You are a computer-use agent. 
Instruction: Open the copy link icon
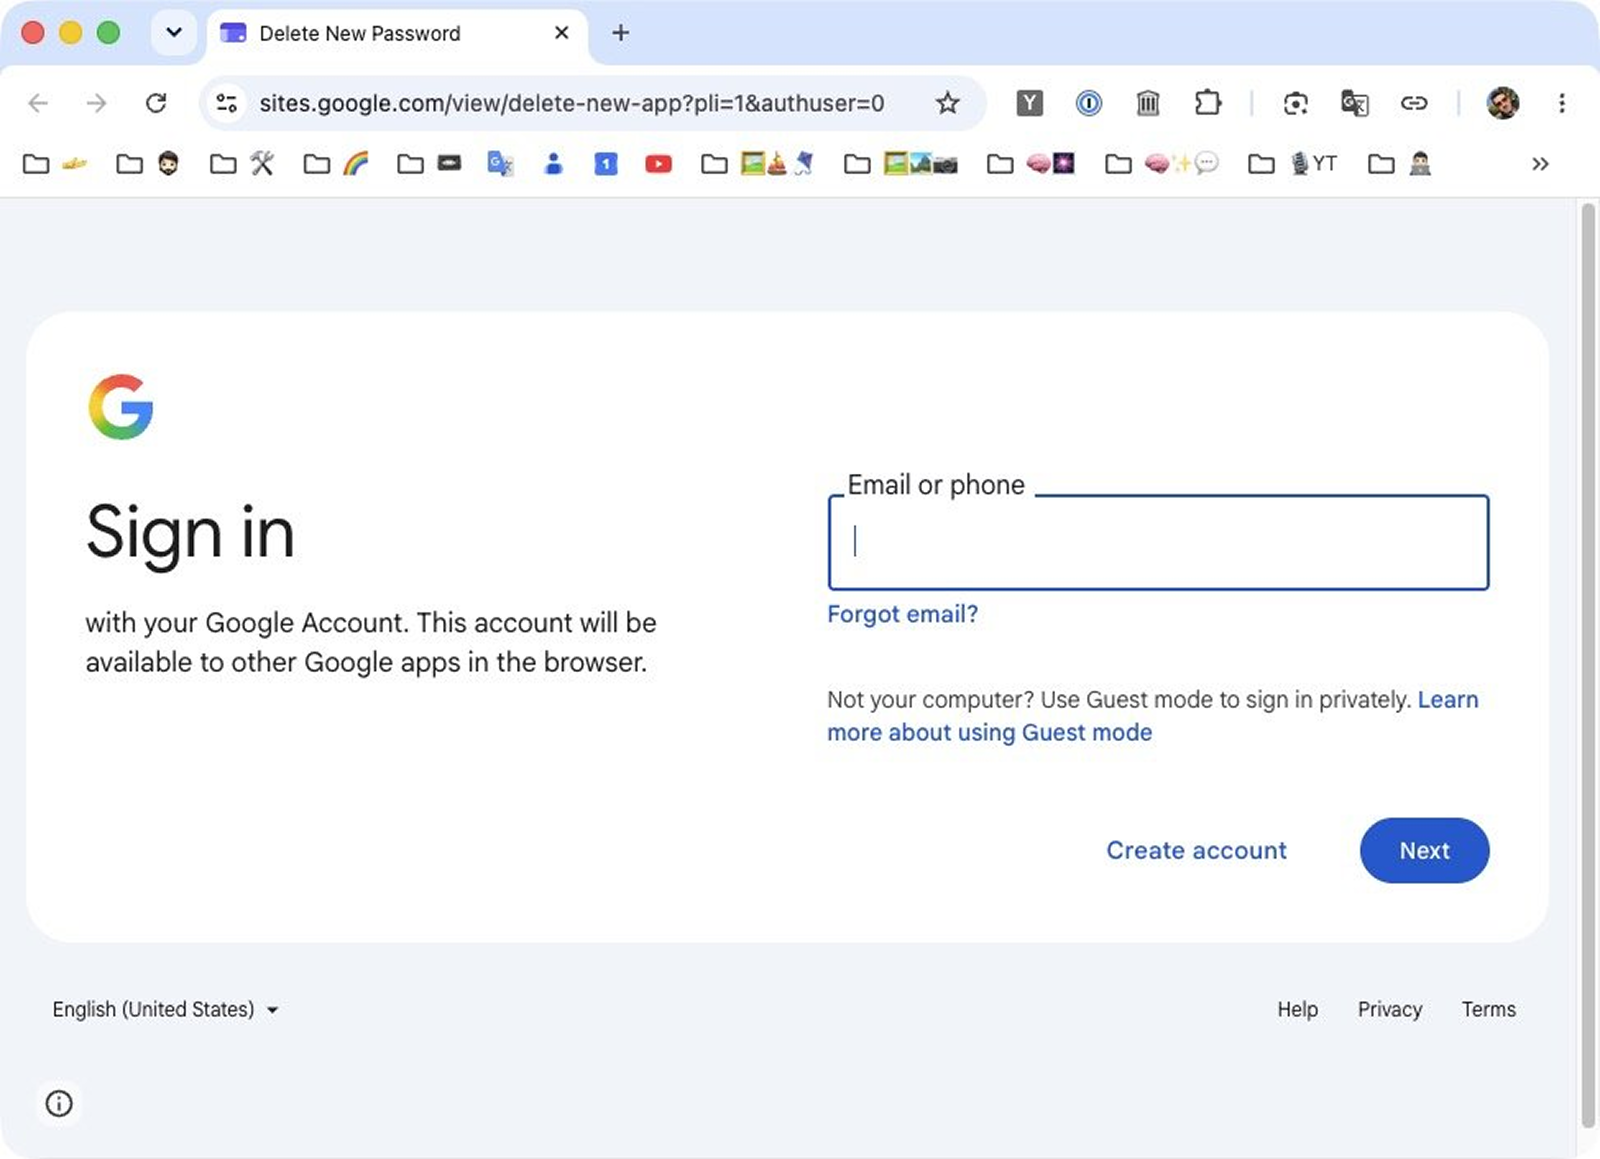click(x=1413, y=103)
